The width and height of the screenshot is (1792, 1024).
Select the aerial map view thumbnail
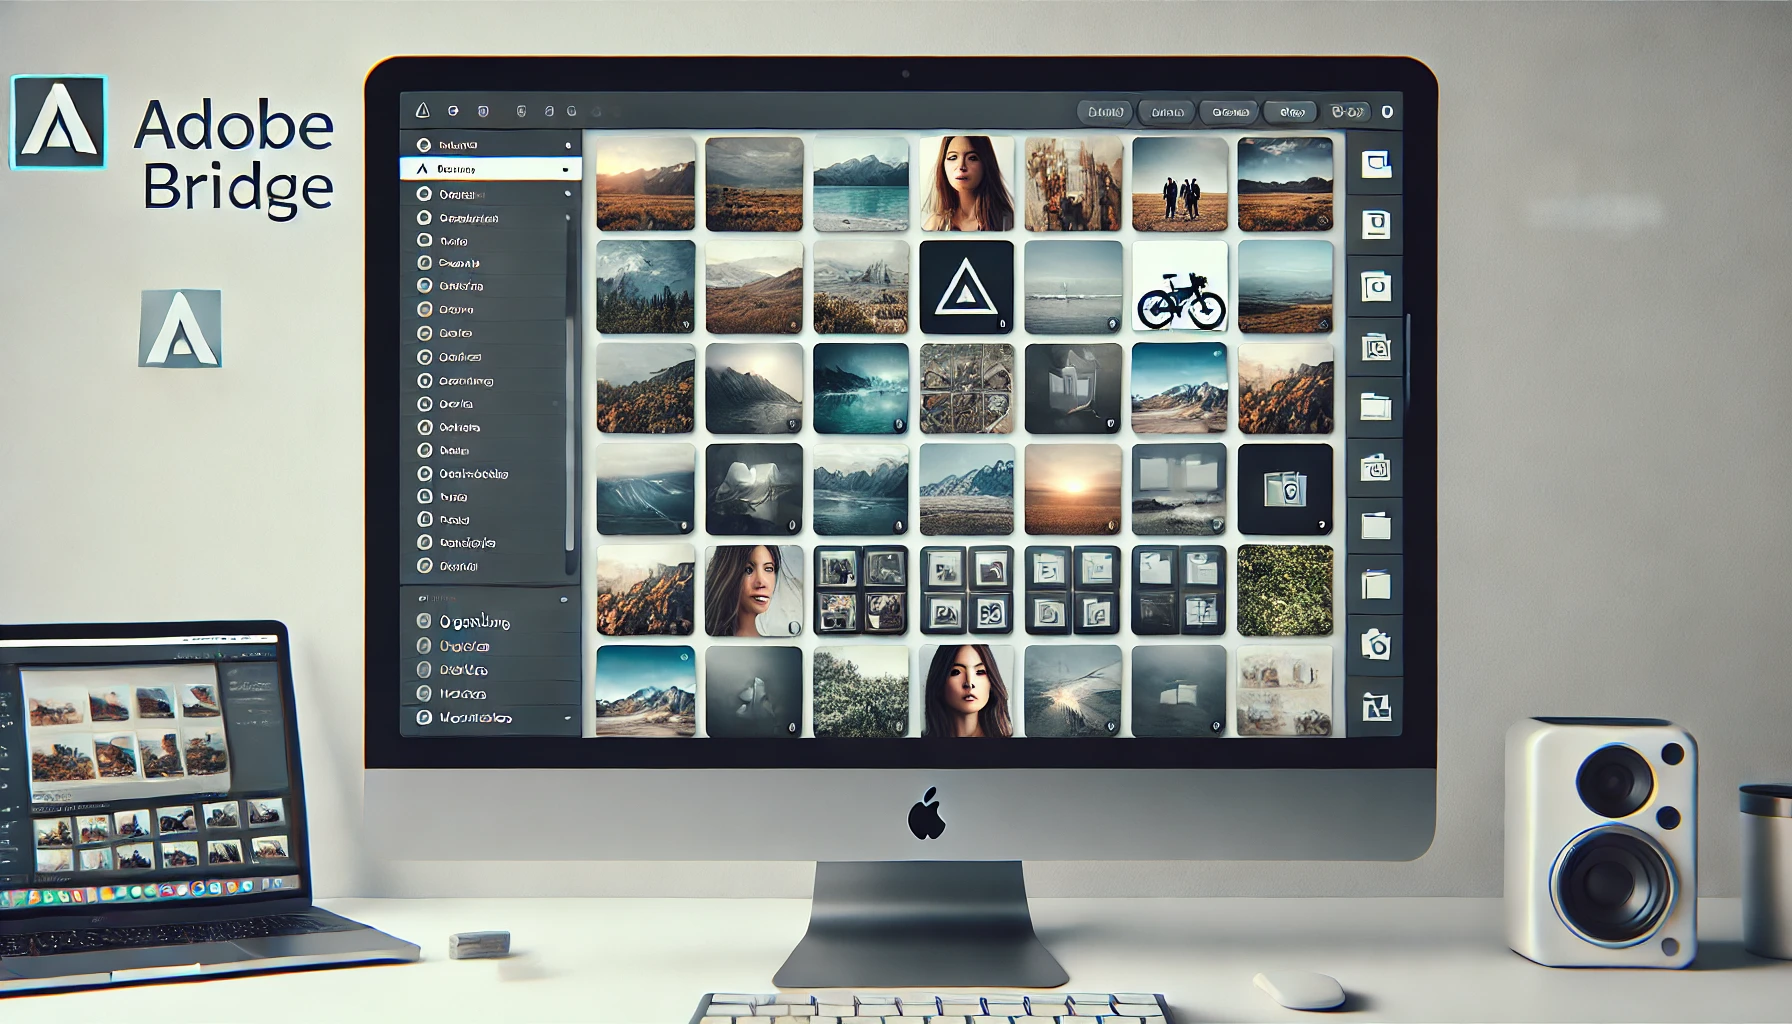coord(966,389)
